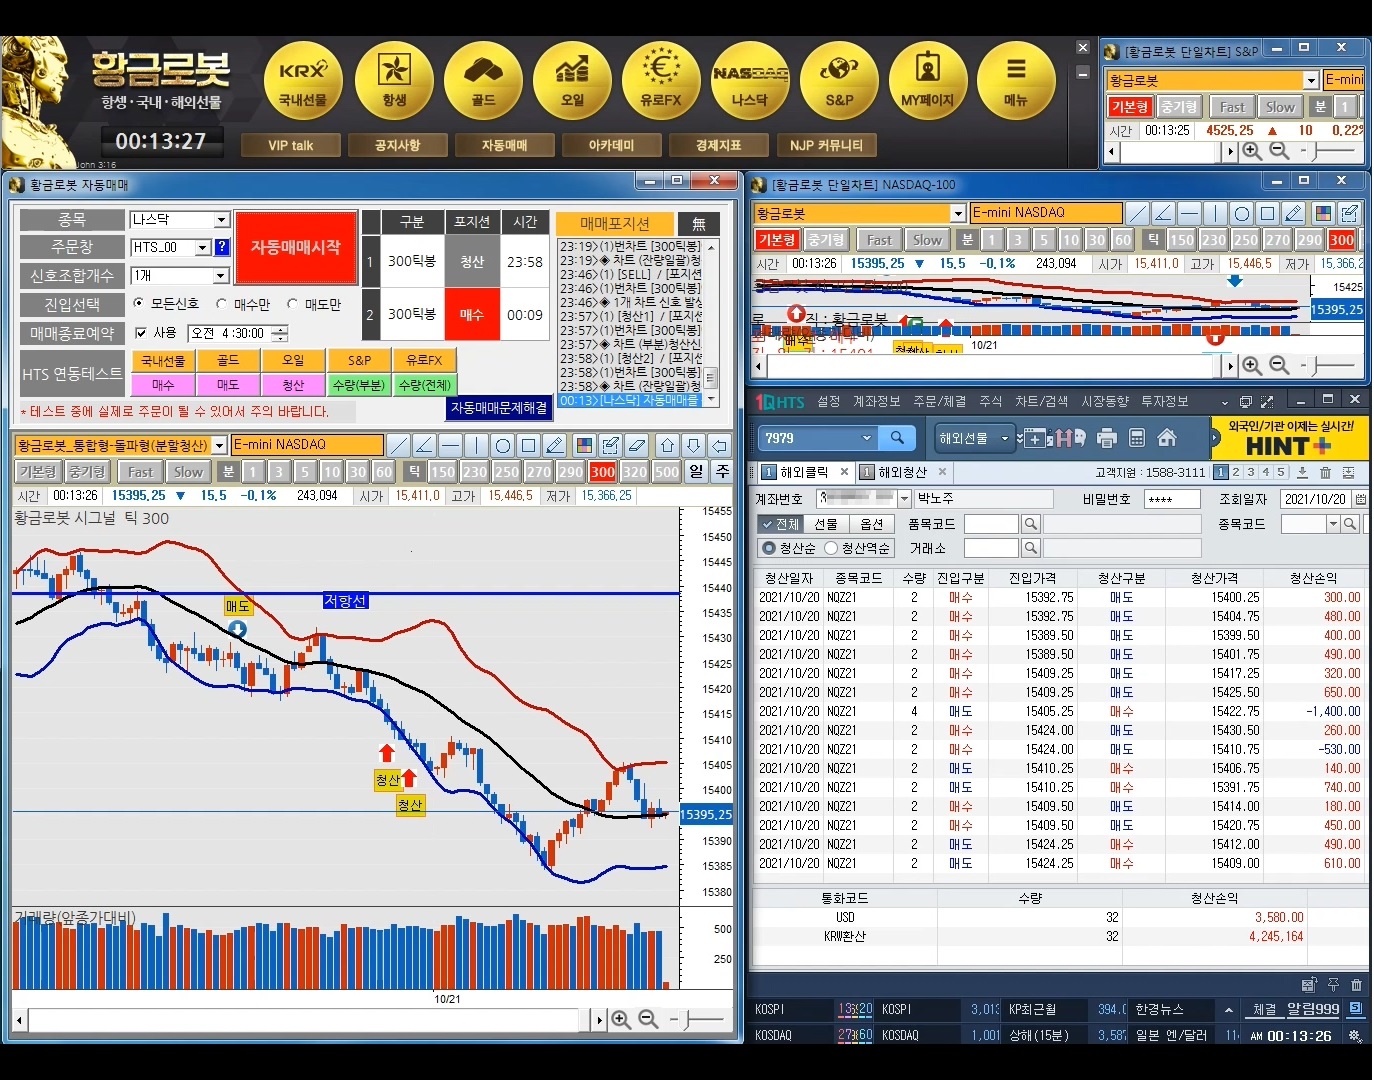This screenshot has width=1374, height=1080.
Task: Open the 오일 round icon
Action: pyautogui.click(x=572, y=81)
